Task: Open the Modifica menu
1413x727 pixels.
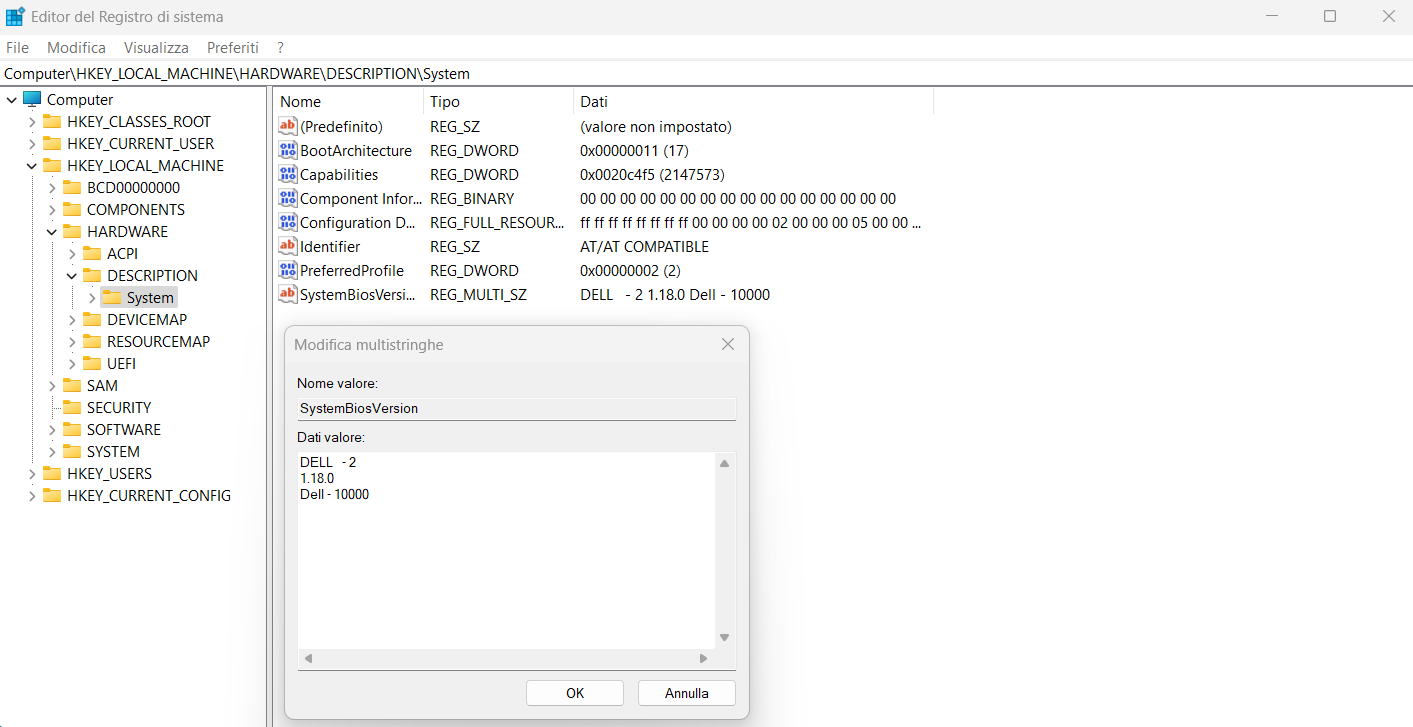Action: click(76, 48)
